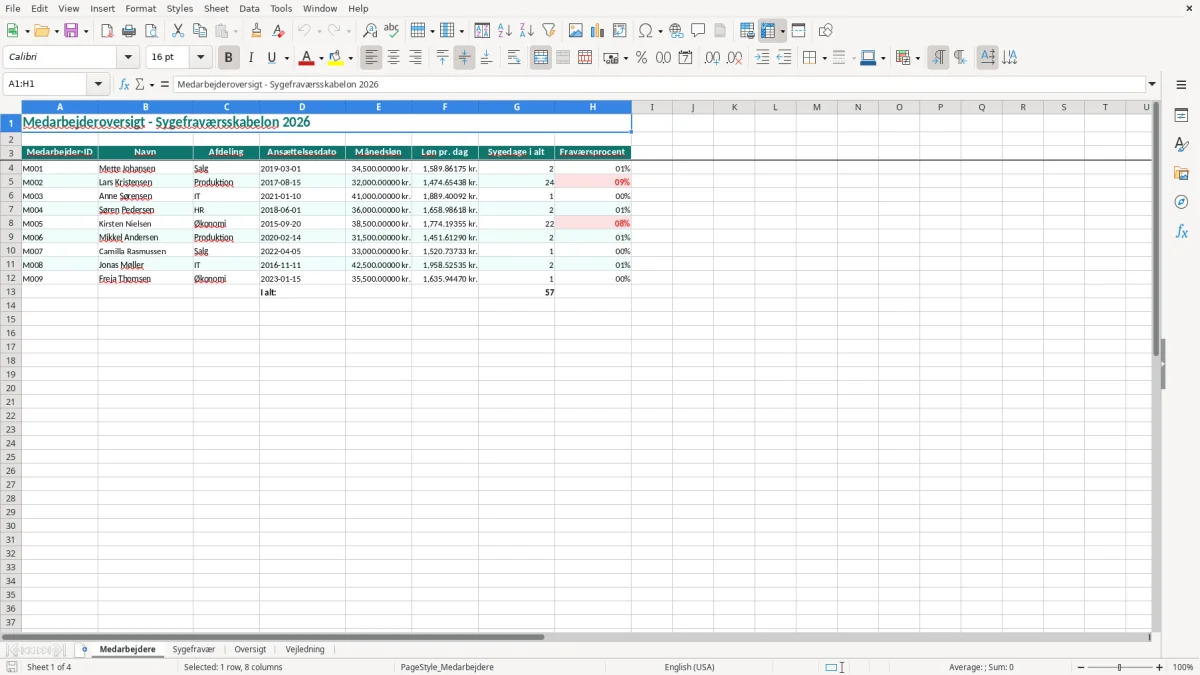This screenshot has height=675, width=1200.
Task: Open the Gallery panel in the sidebar
Action: [1181, 173]
